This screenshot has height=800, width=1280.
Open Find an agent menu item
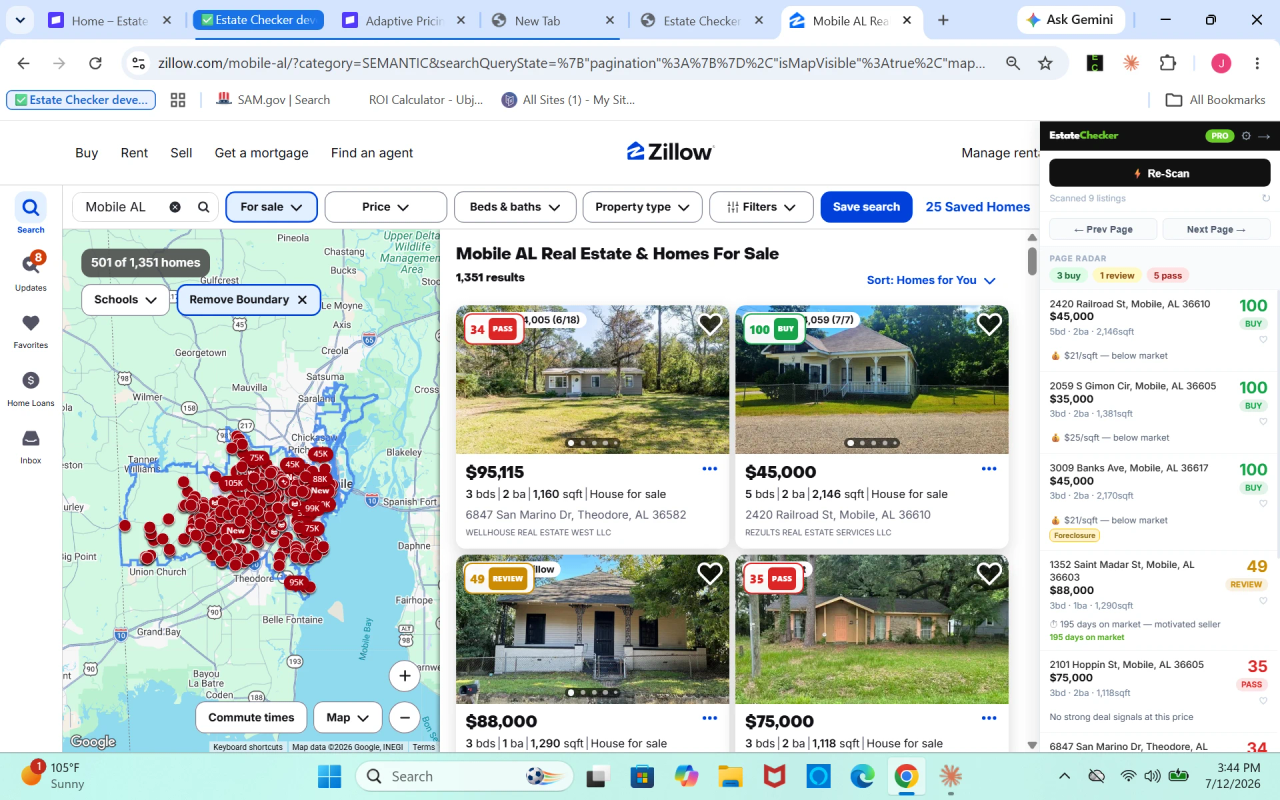coord(372,153)
